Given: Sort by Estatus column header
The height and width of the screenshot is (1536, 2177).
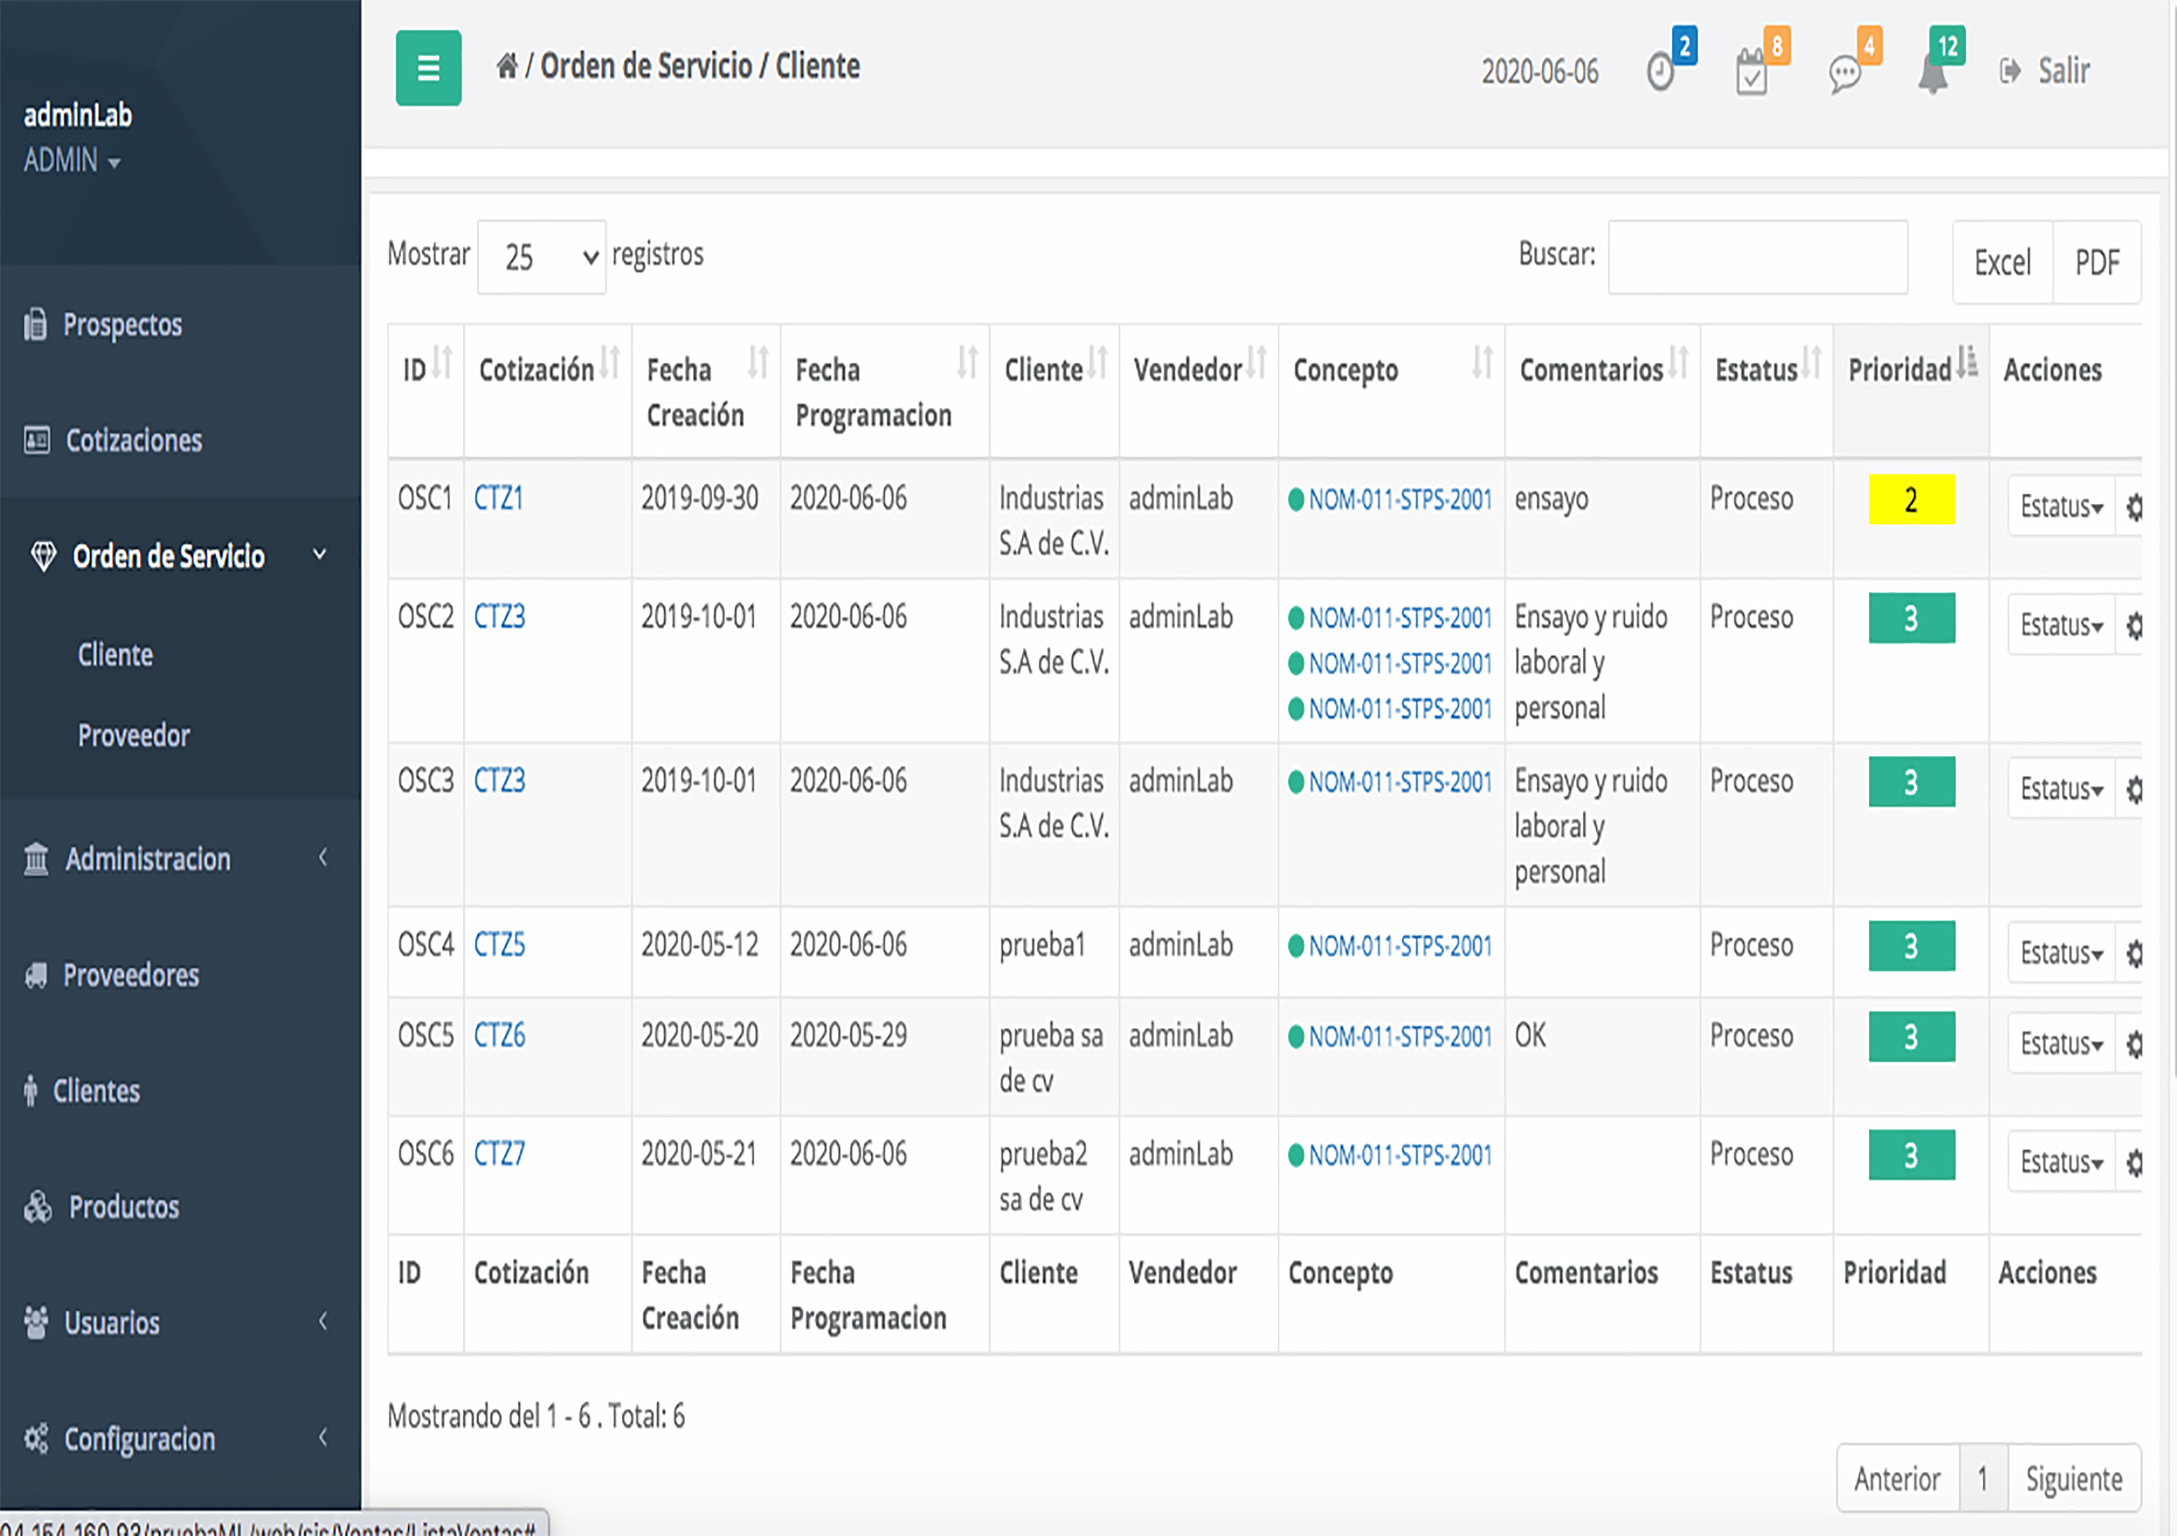Looking at the screenshot, I should point(1767,391).
